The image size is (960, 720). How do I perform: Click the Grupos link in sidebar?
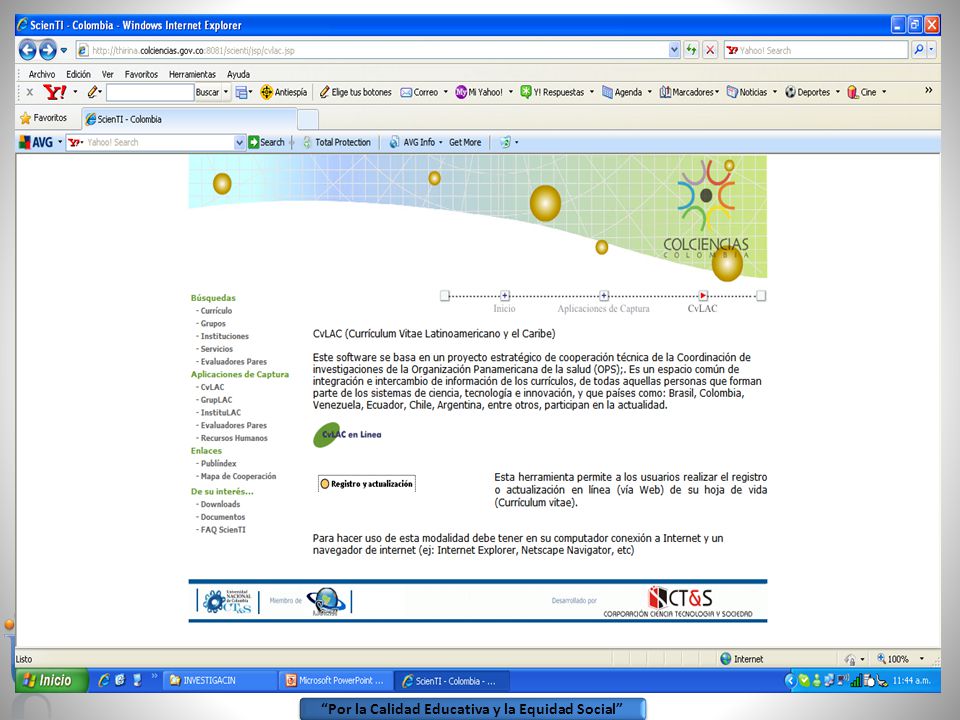pos(213,323)
